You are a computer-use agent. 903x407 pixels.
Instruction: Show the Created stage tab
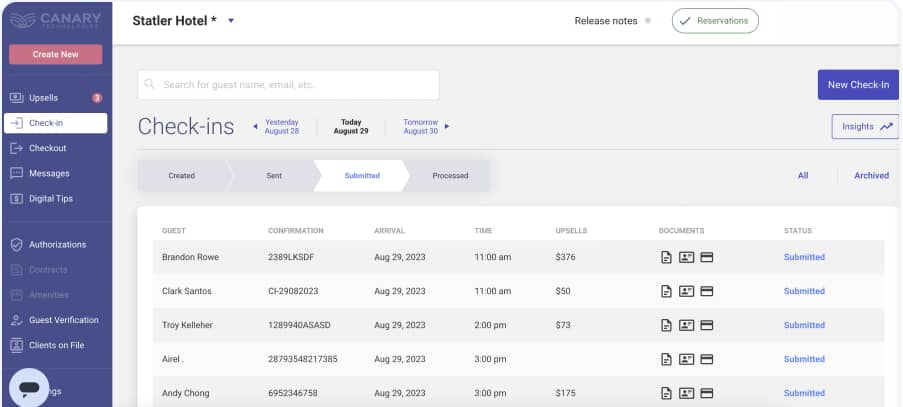(x=181, y=176)
